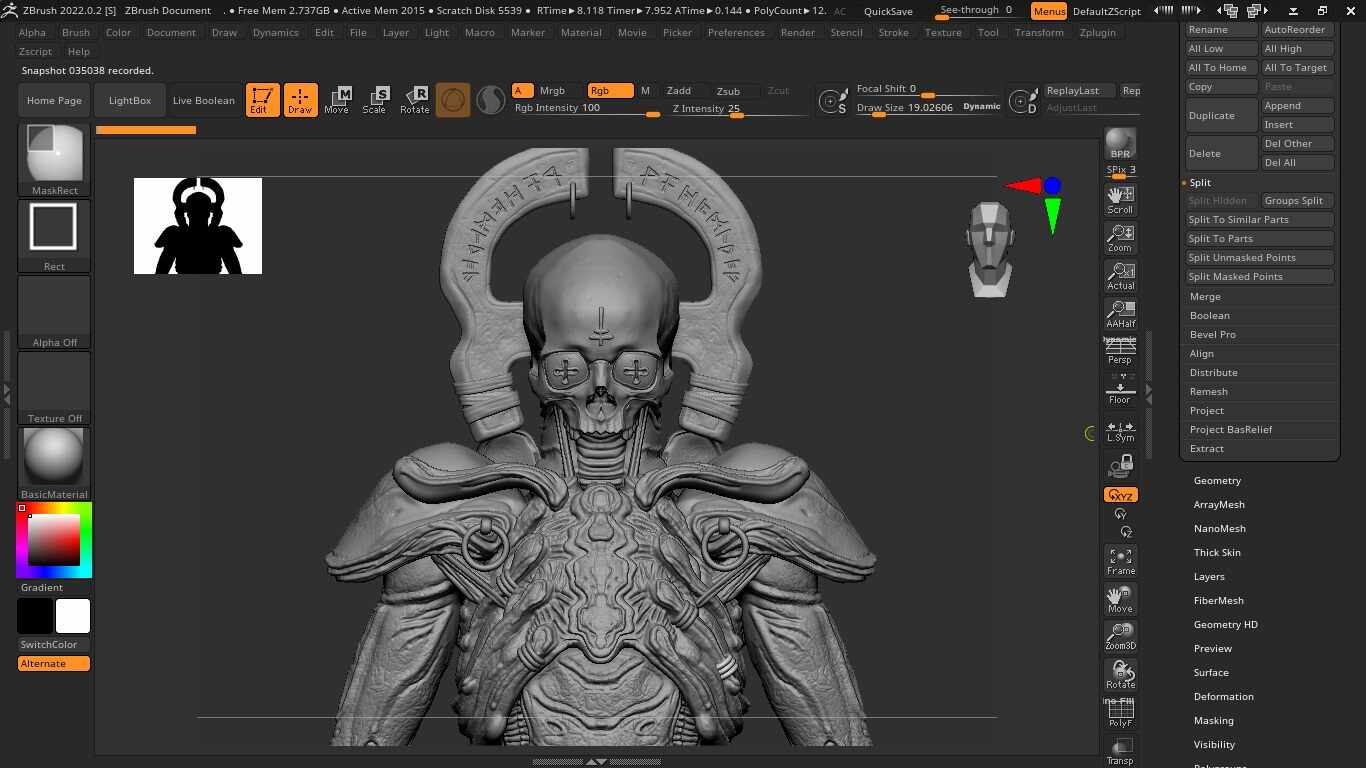Toggle Live Boolean mode
The width and height of the screenshot is (1366, 768).
point(204,100)
